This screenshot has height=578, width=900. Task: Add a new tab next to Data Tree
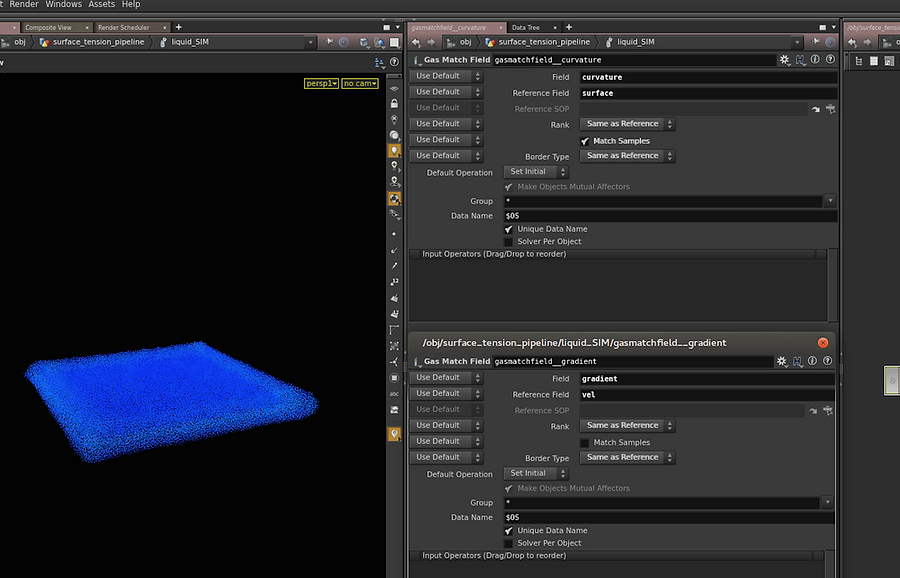tap(569, 27)
